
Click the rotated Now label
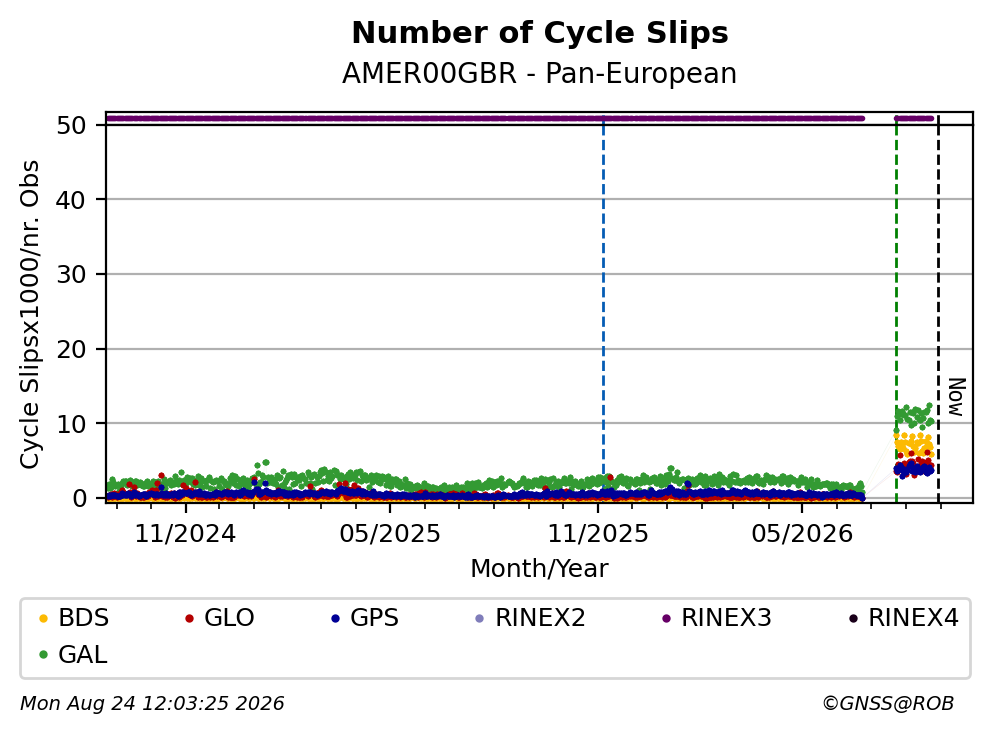[956, 397]
